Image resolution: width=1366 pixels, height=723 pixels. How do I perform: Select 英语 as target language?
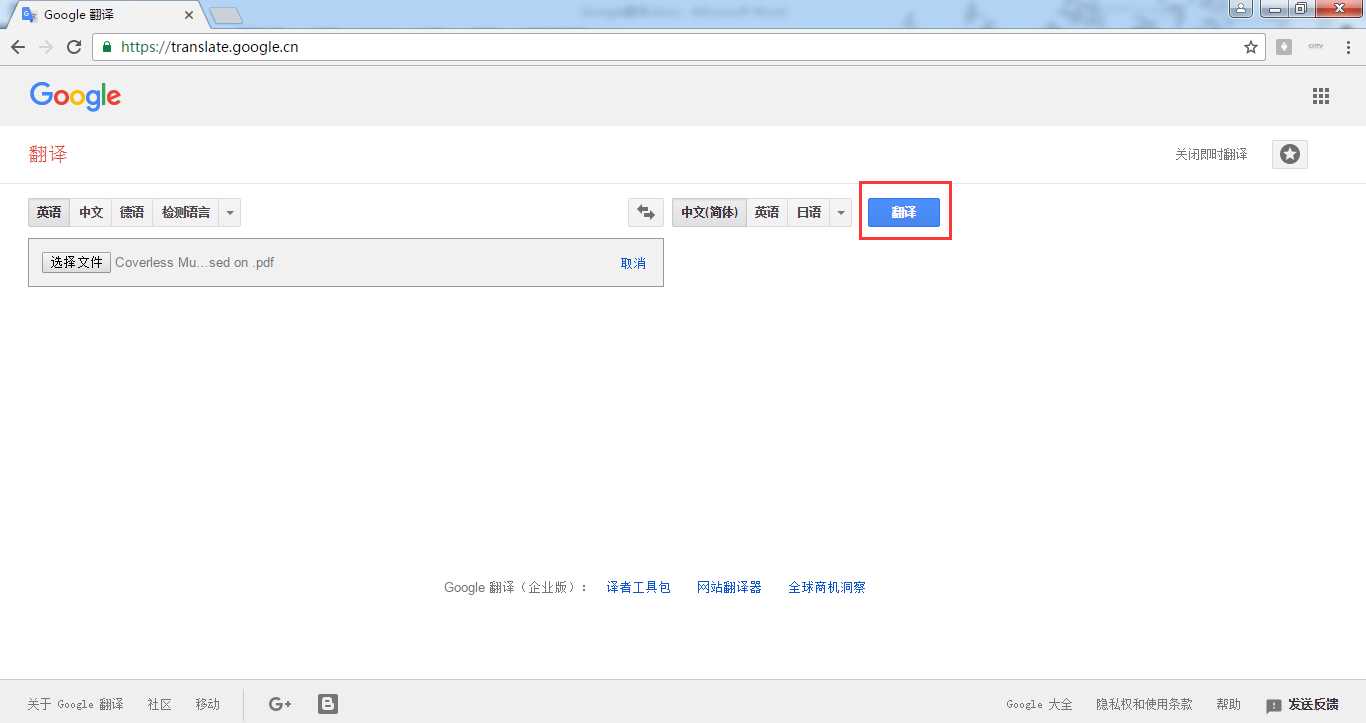click(x=767, y=212)
